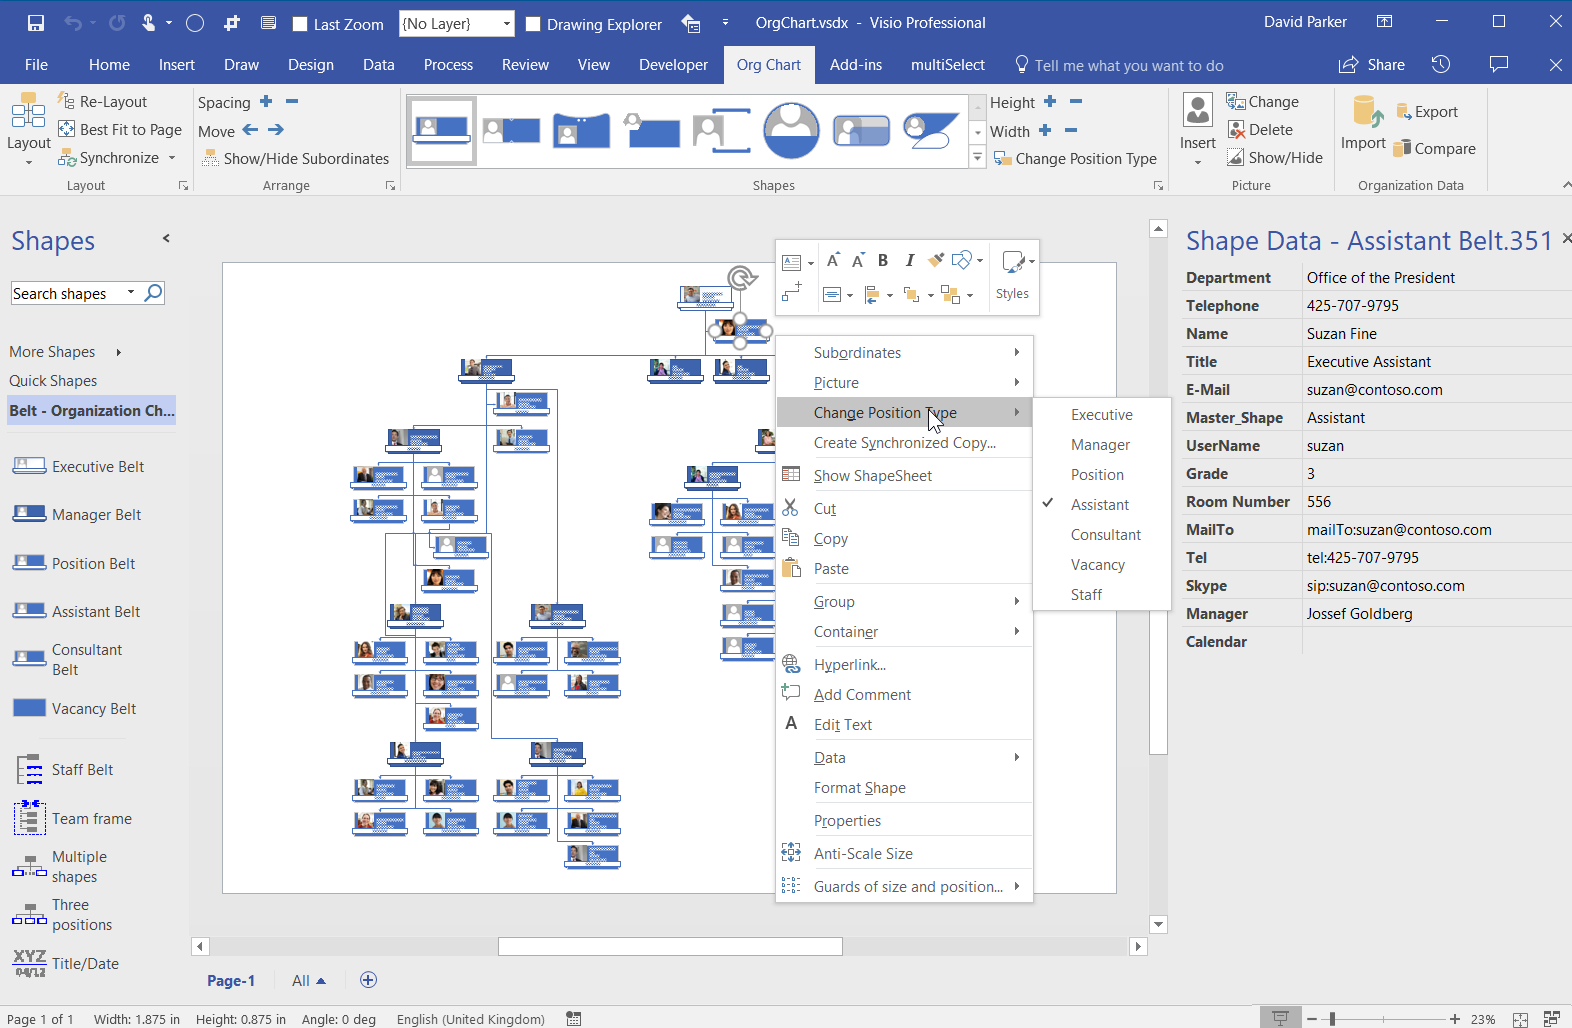Expand the Synchronize dropdown arrow
Viewport: 1572px width, 1028px height.
click(x=172, y=158)
